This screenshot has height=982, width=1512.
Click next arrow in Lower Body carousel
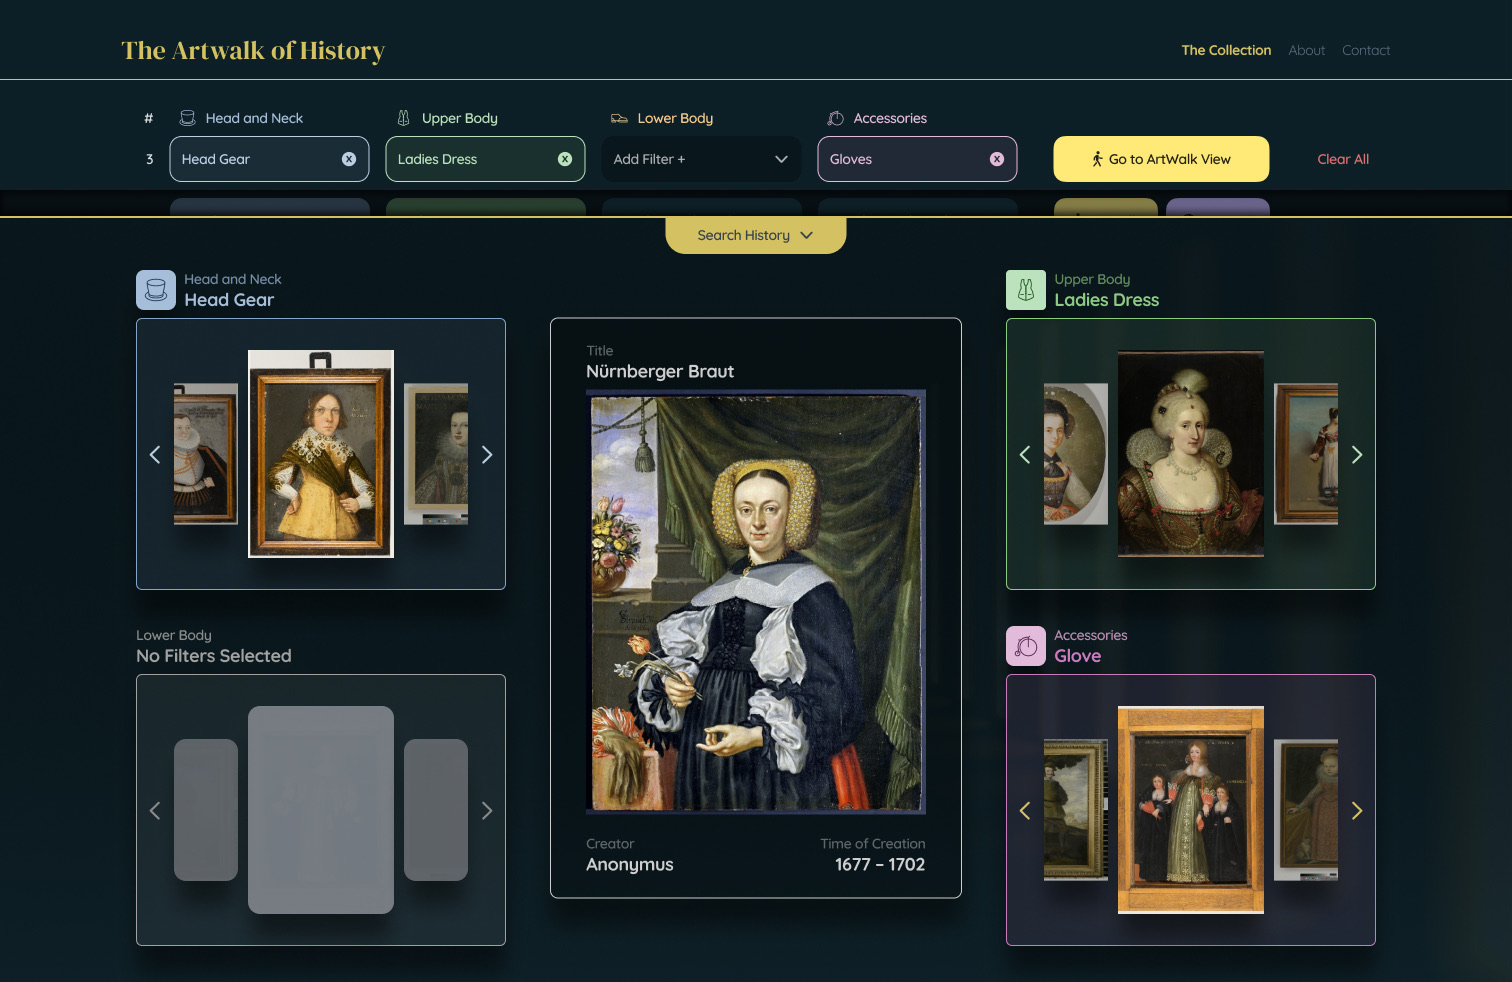[x=487, y=811]
